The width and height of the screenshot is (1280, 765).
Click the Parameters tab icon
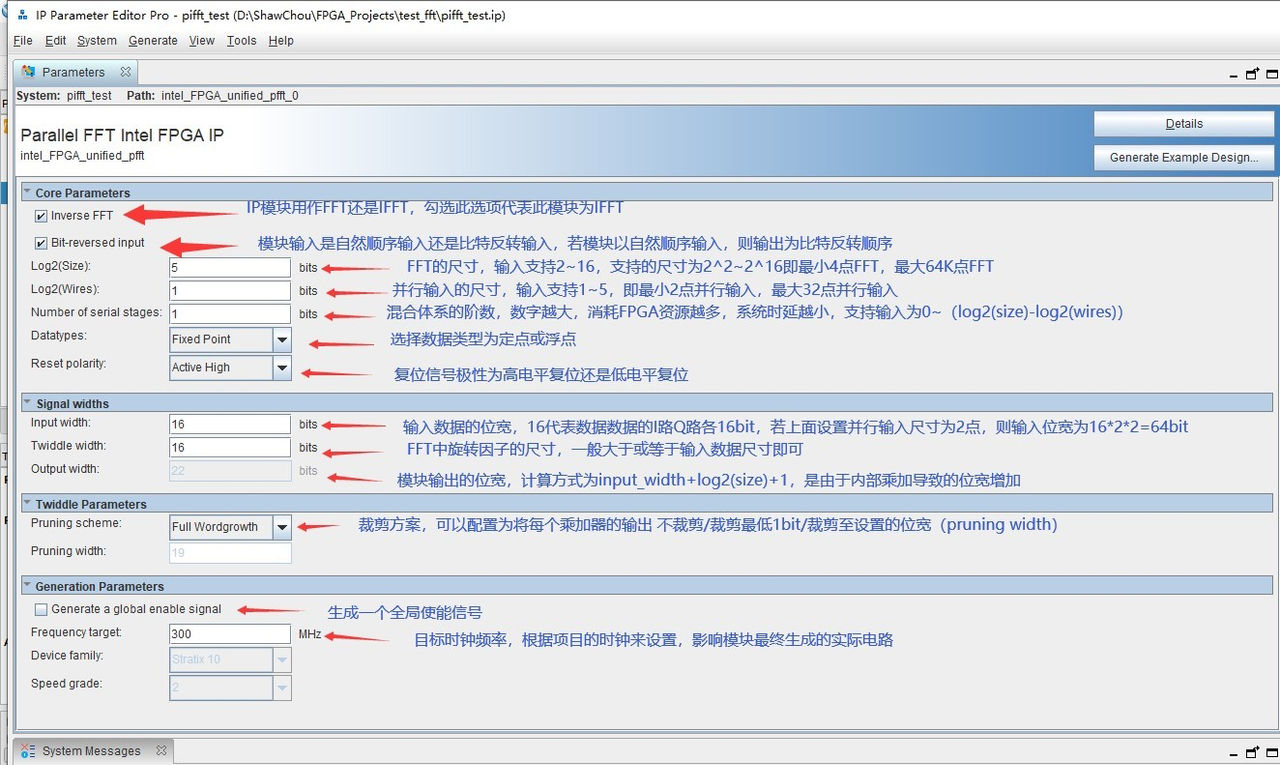(29, 72)
